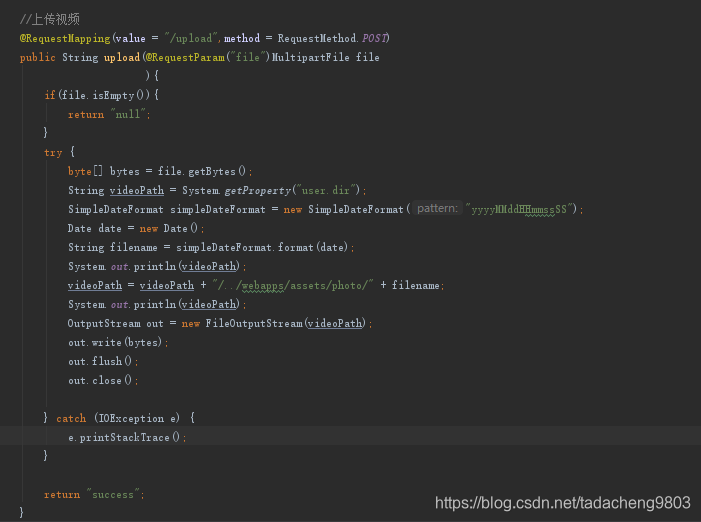Click the file.getBytes() call
Viewport: 701px width, 522px height.
point(202,171)
